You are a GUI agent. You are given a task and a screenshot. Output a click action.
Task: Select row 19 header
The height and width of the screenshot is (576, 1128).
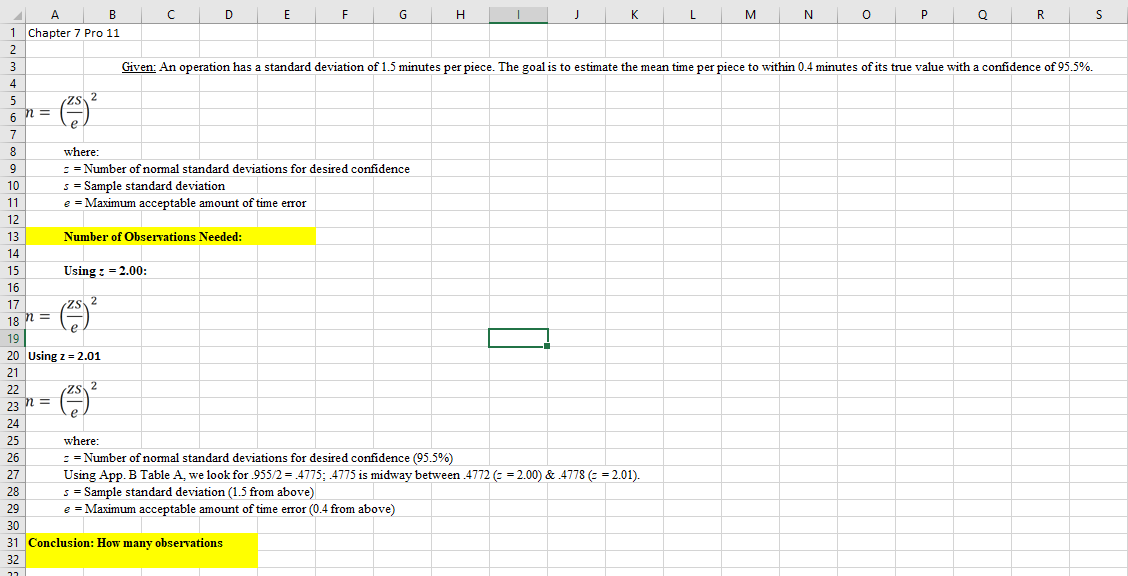[x=13, y=339]
